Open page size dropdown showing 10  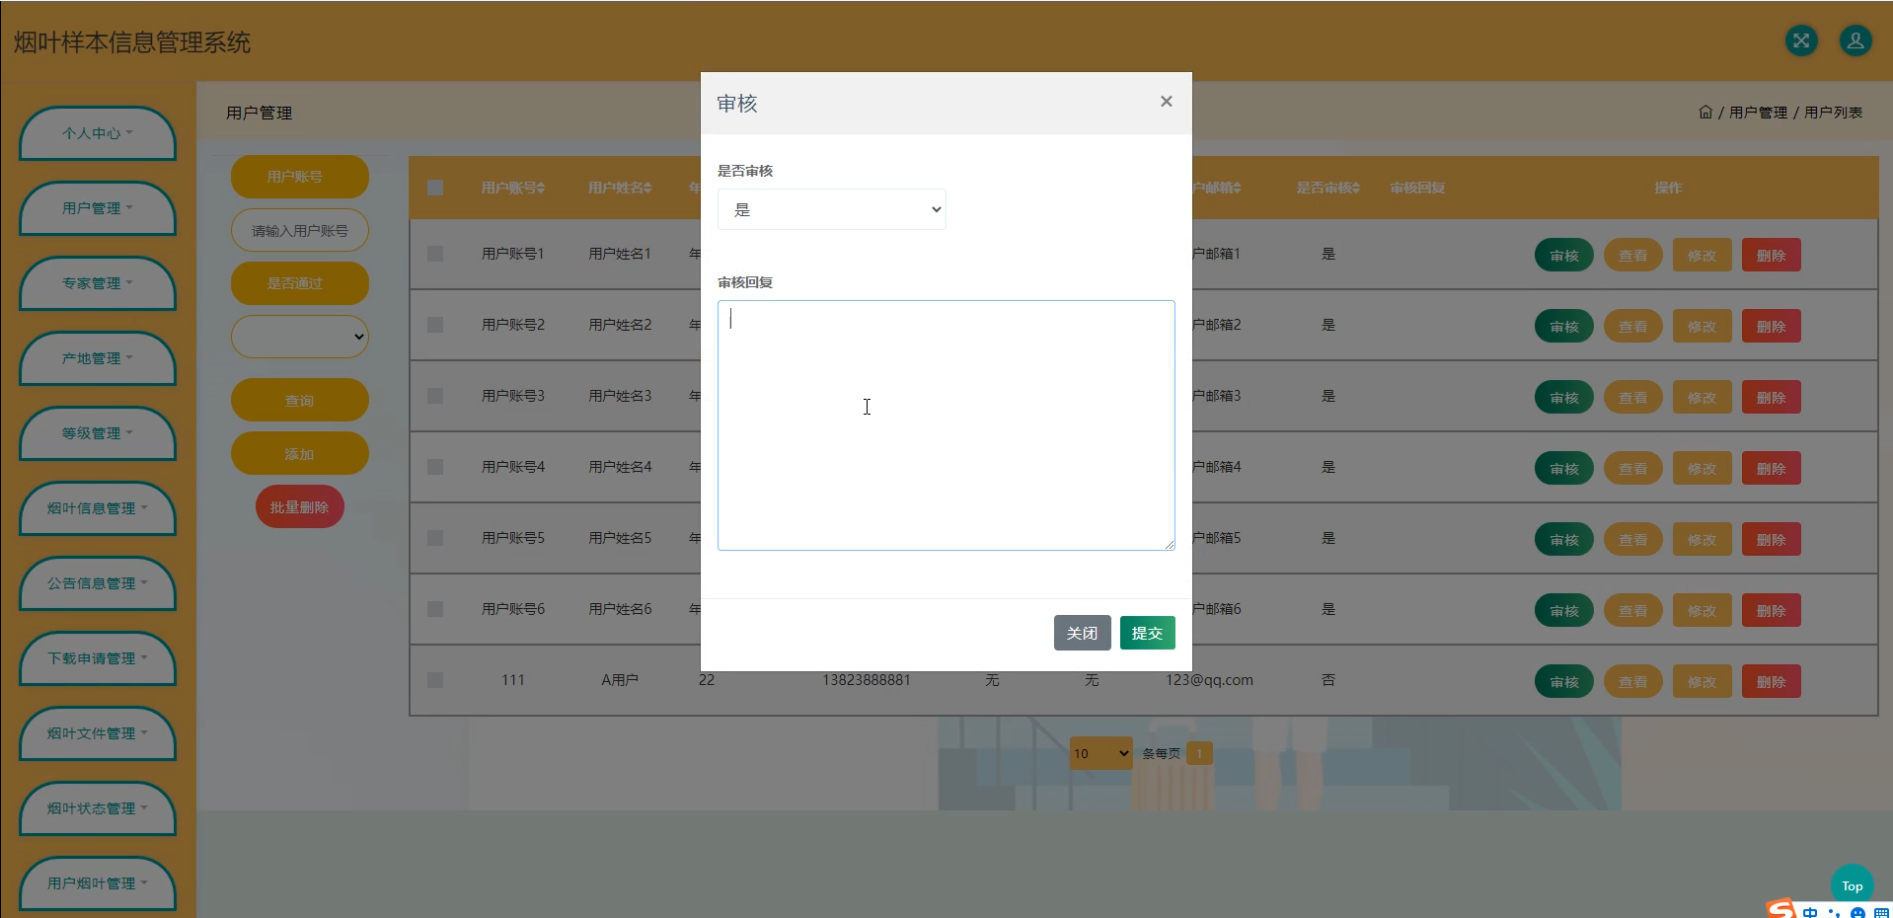coord(1101,753)
